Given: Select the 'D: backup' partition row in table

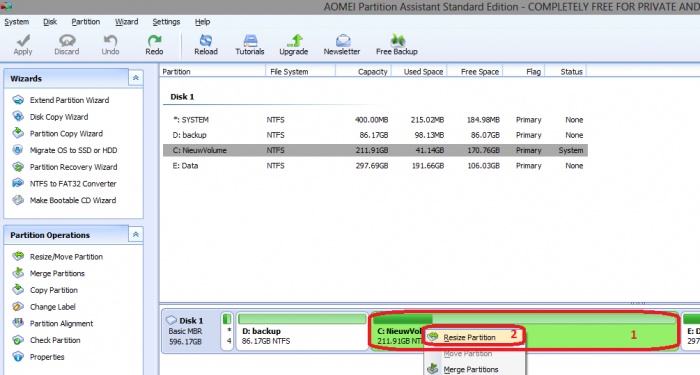Looking at the screenshot, I should (375, 135).
